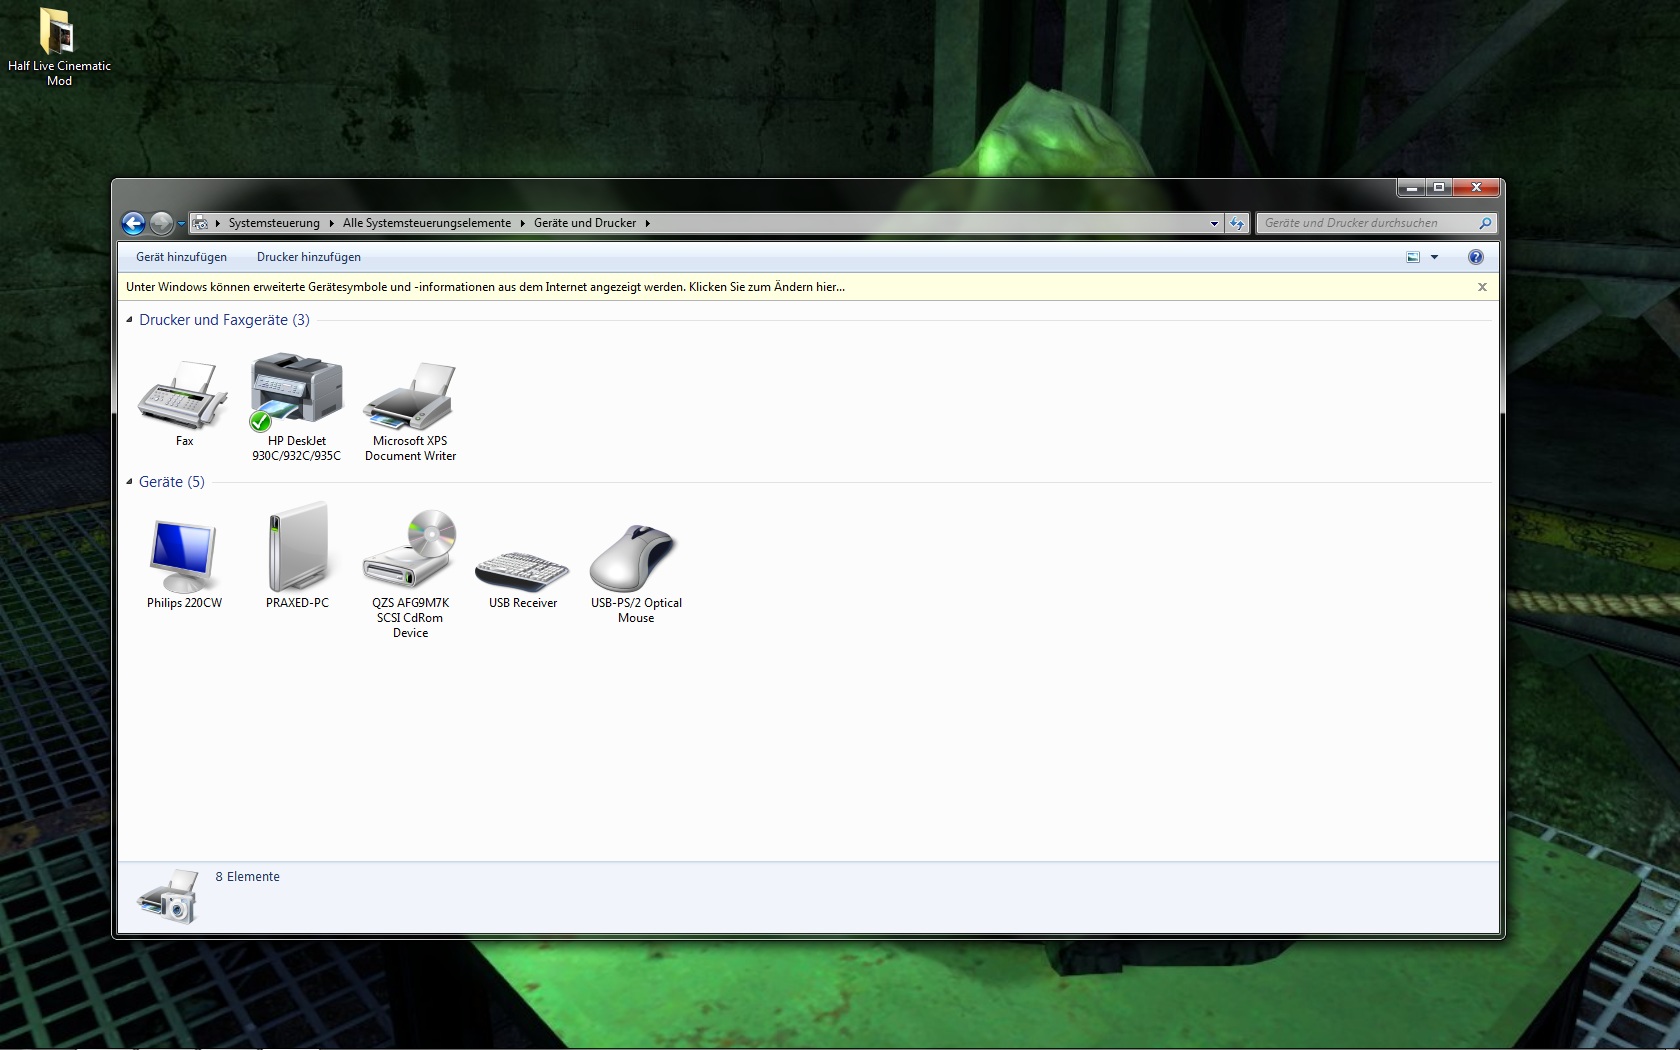This screenshot has height=1050, width=1680.
Task: Expand root arrow before Systemsteuerung breadcrumb
Action: click(x=217, y=223)
